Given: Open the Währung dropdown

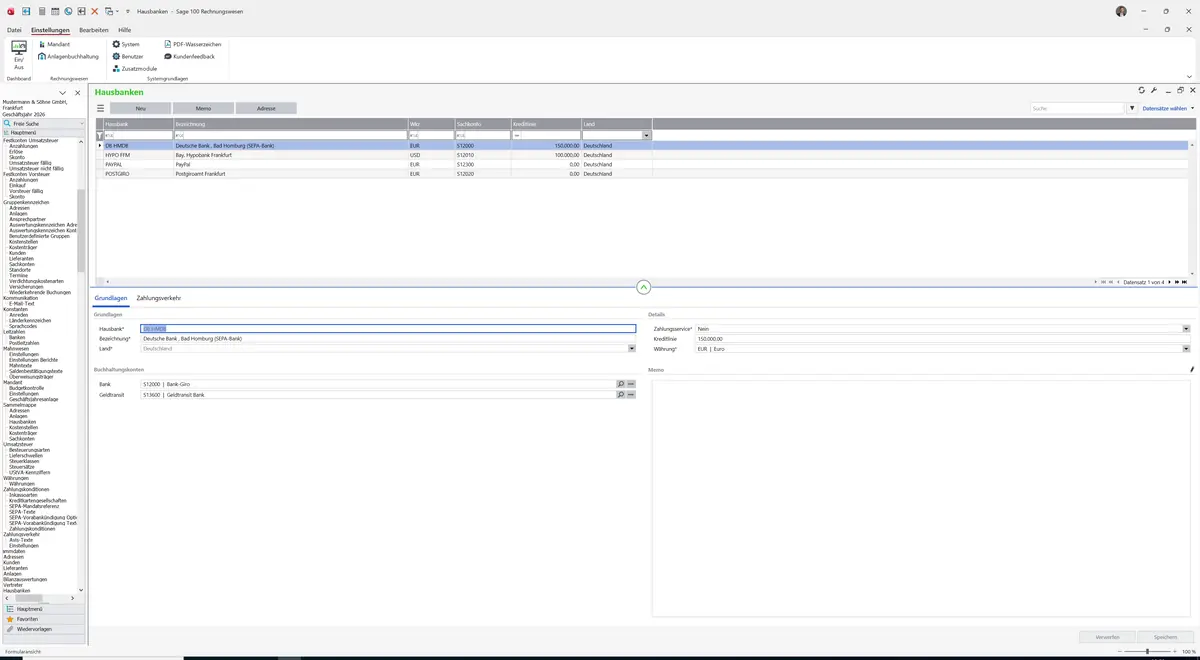Looking at the screenshot, I should coord(1186,349).
